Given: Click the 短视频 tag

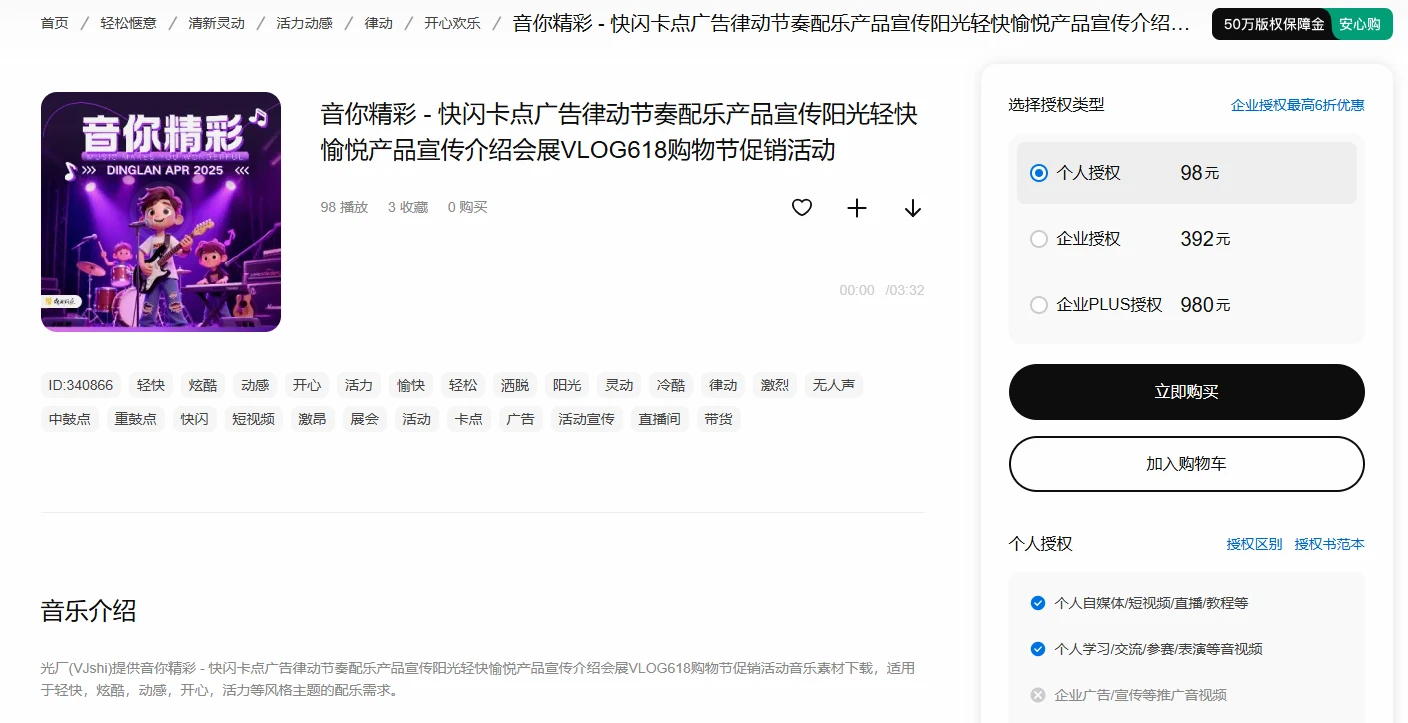Looking at the screenshot, I should (x=254, y=419).
